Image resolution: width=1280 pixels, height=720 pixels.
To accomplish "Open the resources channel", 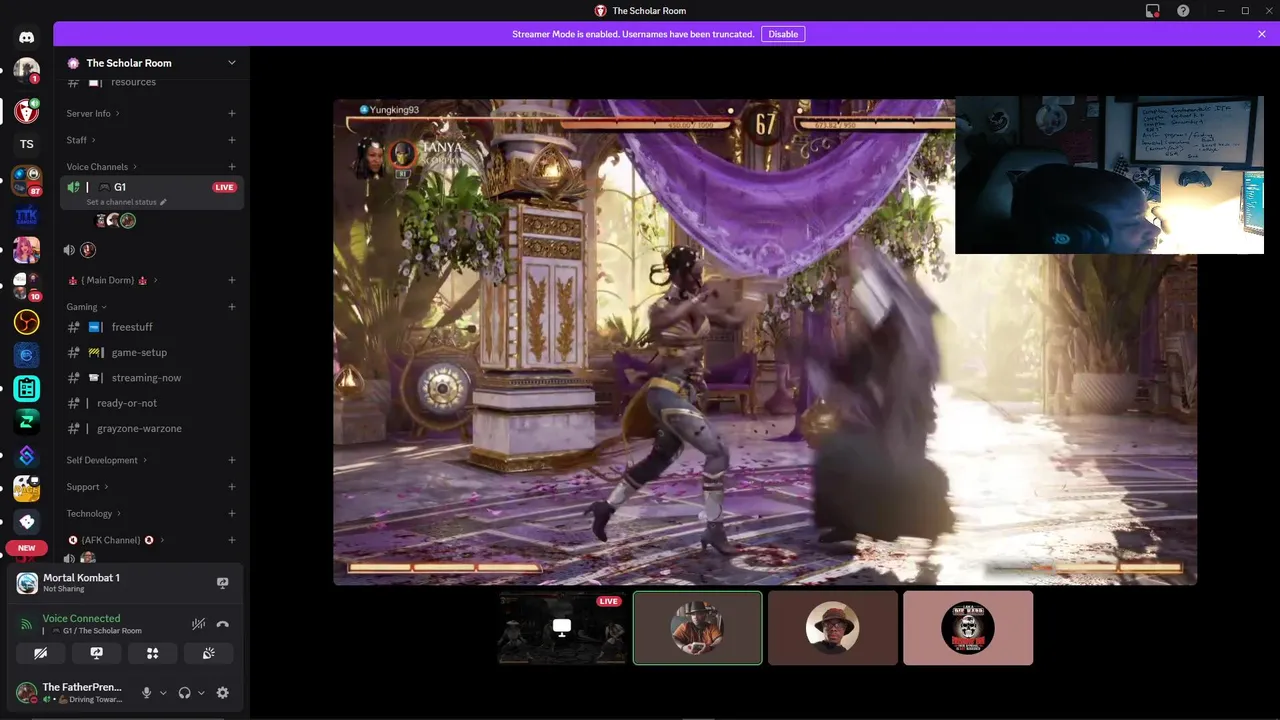I will tap(151, 82).
